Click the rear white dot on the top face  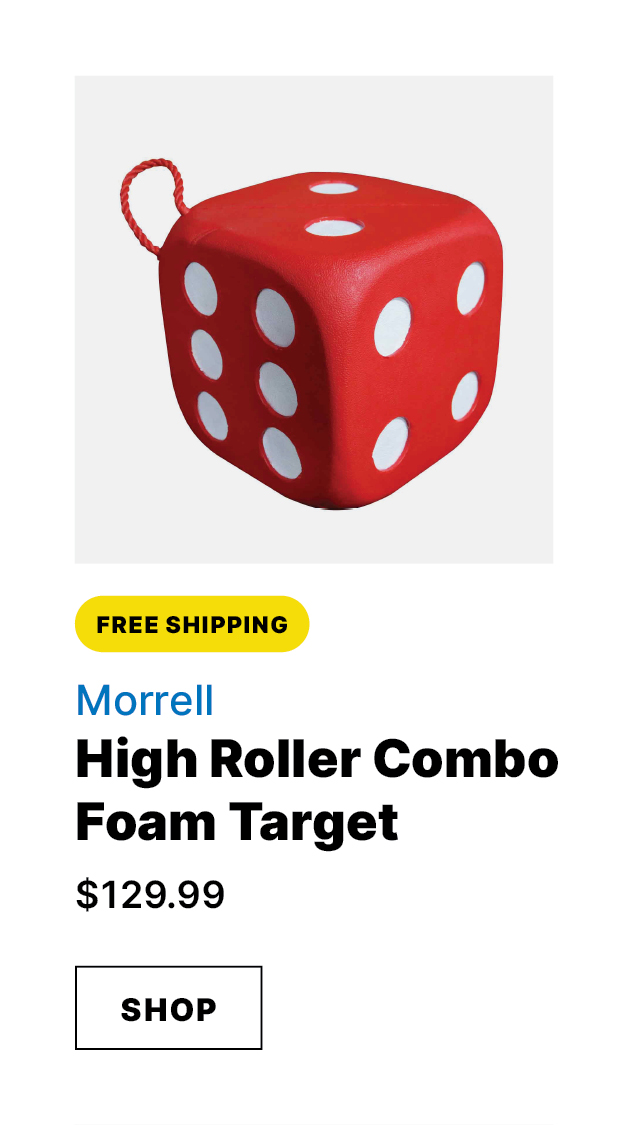tap(333, 188)
